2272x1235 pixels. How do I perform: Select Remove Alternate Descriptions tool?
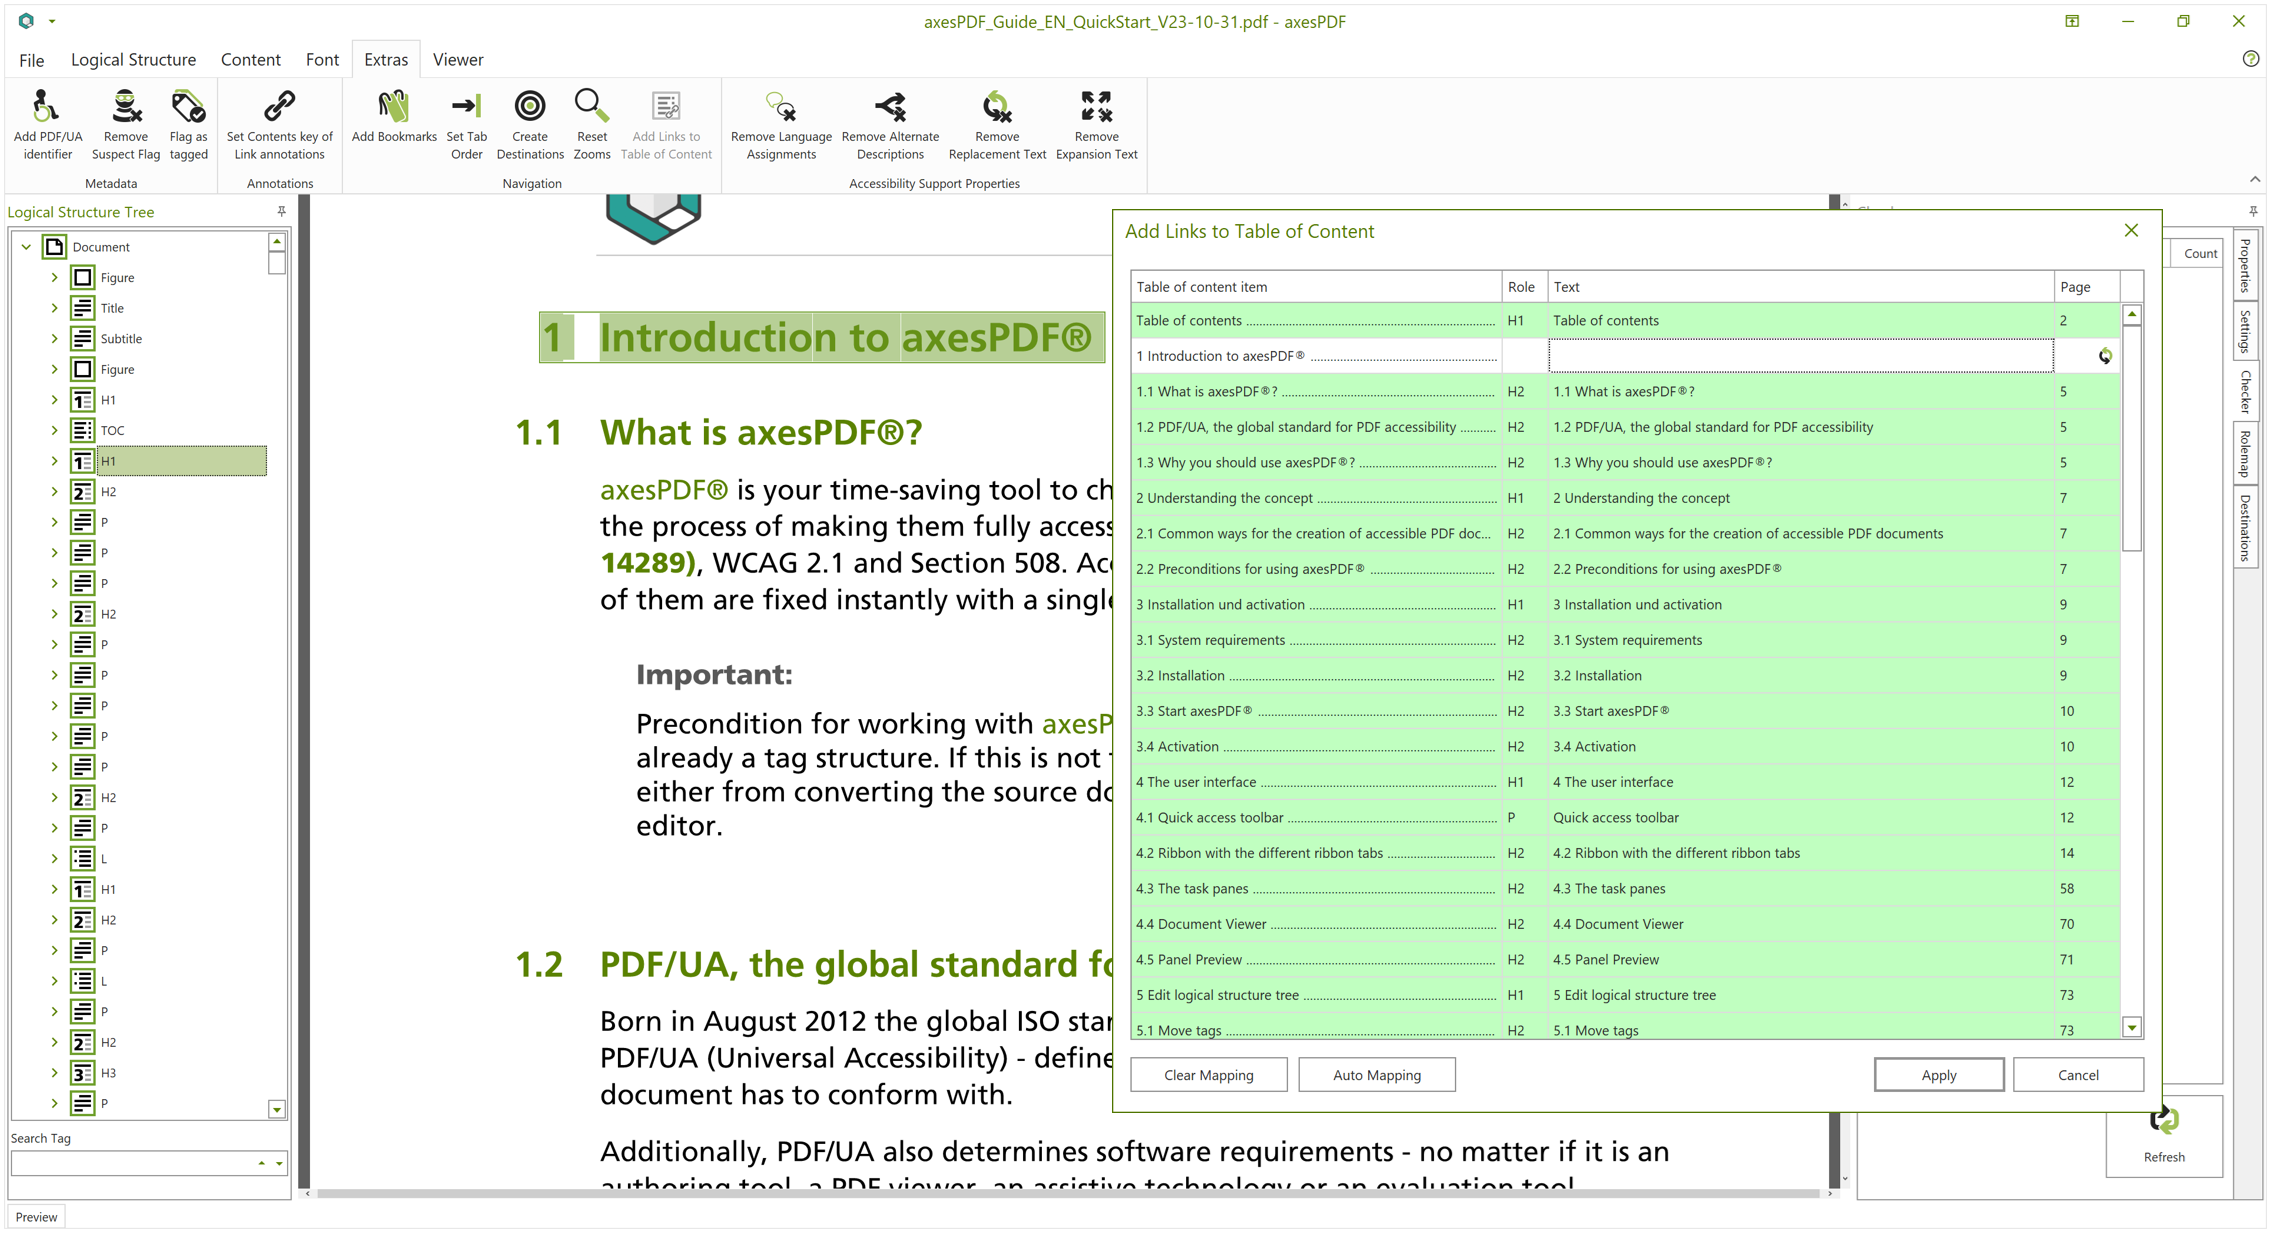point(890,125)
